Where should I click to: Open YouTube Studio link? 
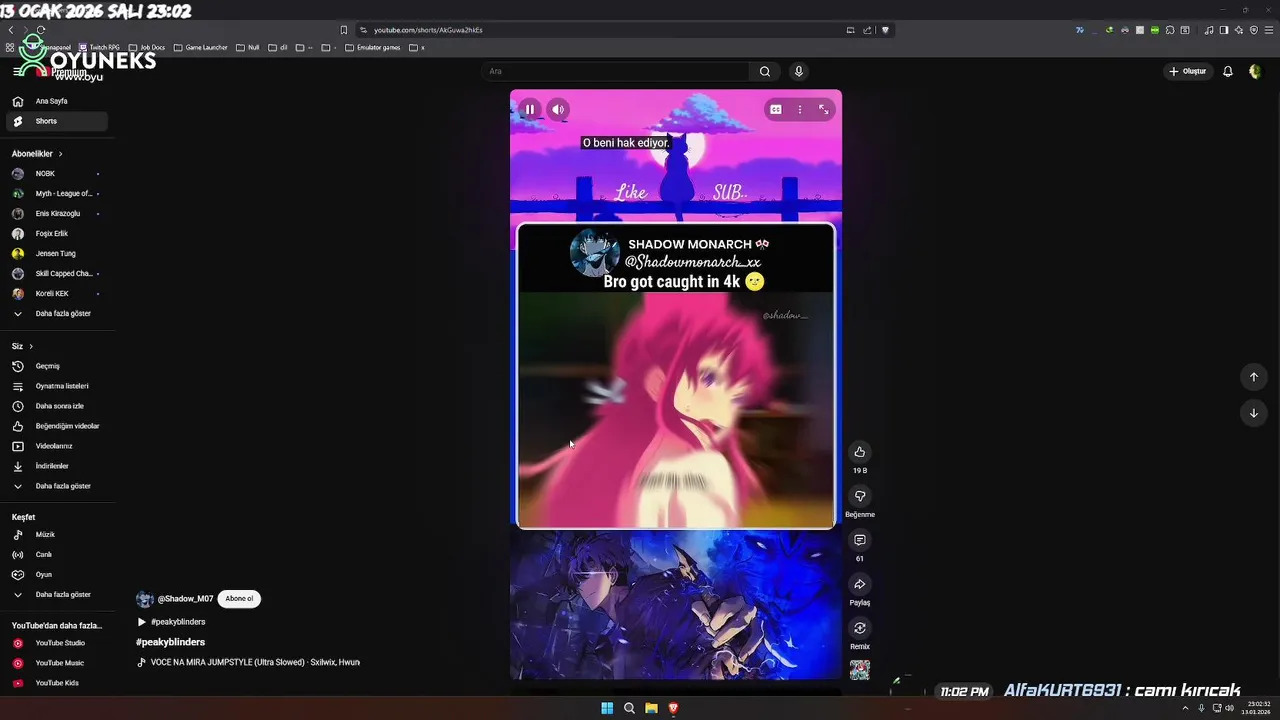(57, 643)
